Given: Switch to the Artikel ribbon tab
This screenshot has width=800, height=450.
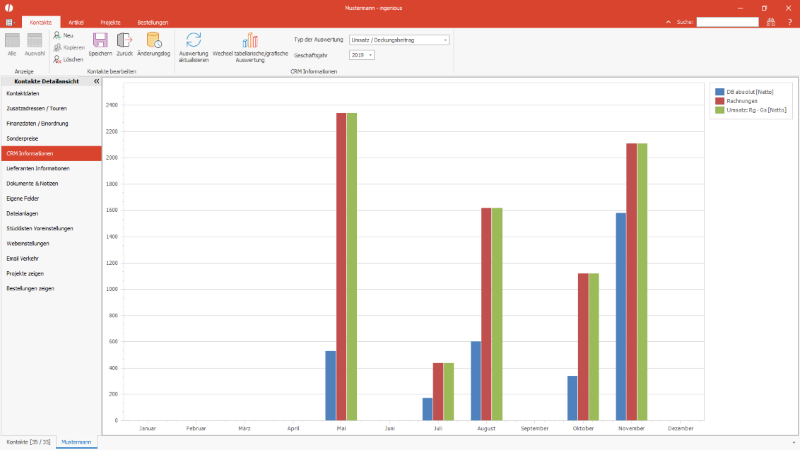Looking at the screenshot, I should (x=76, y=22).
